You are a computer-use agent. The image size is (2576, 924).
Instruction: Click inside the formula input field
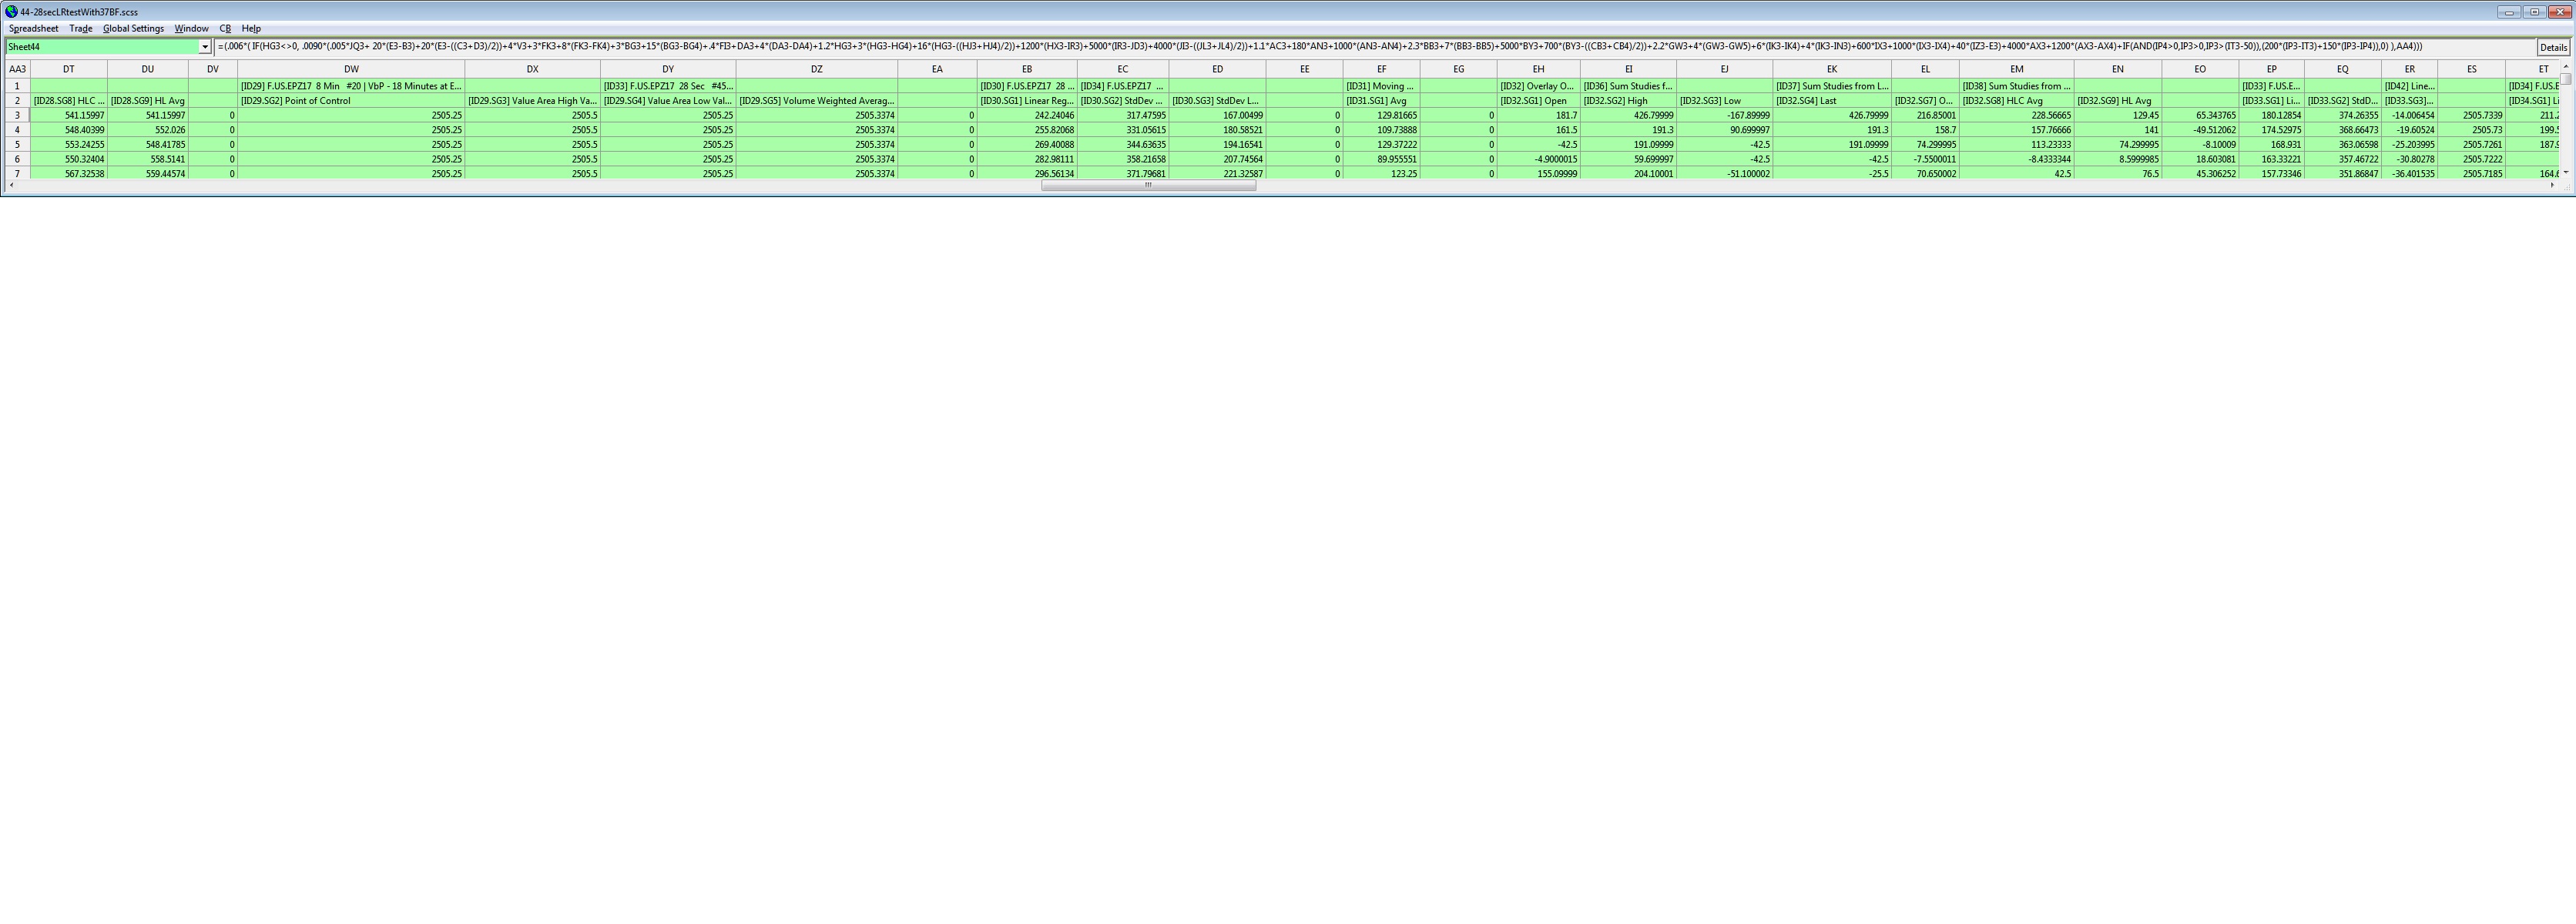1300,47
